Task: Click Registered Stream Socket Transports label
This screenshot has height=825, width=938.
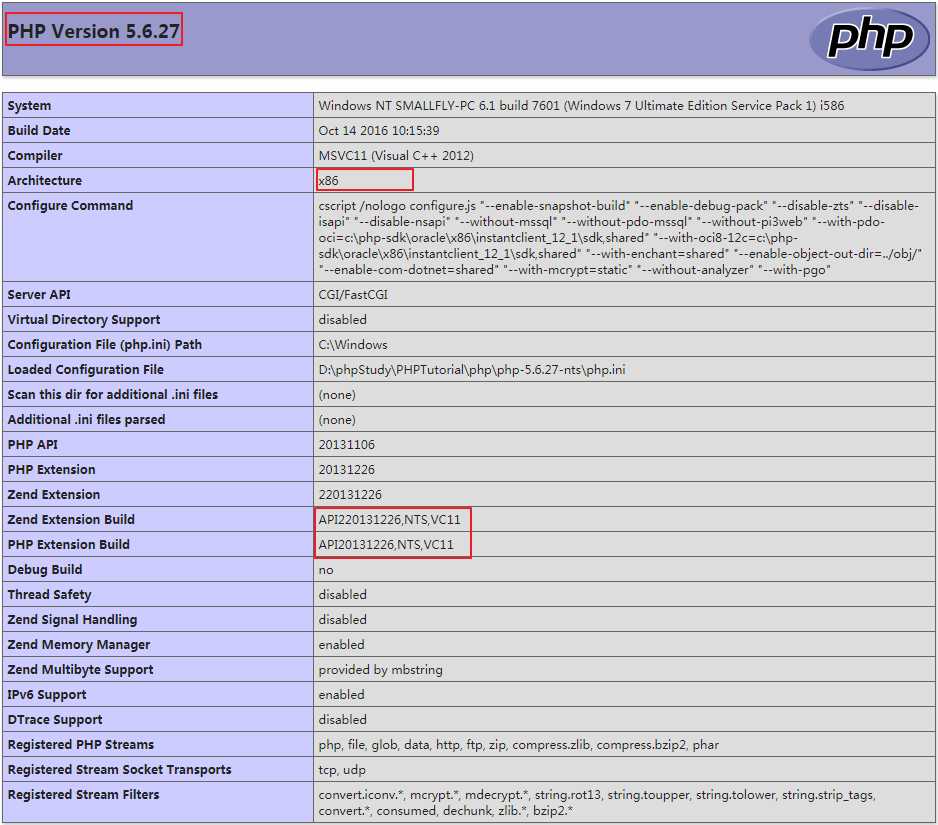Action: click(119, 770)
